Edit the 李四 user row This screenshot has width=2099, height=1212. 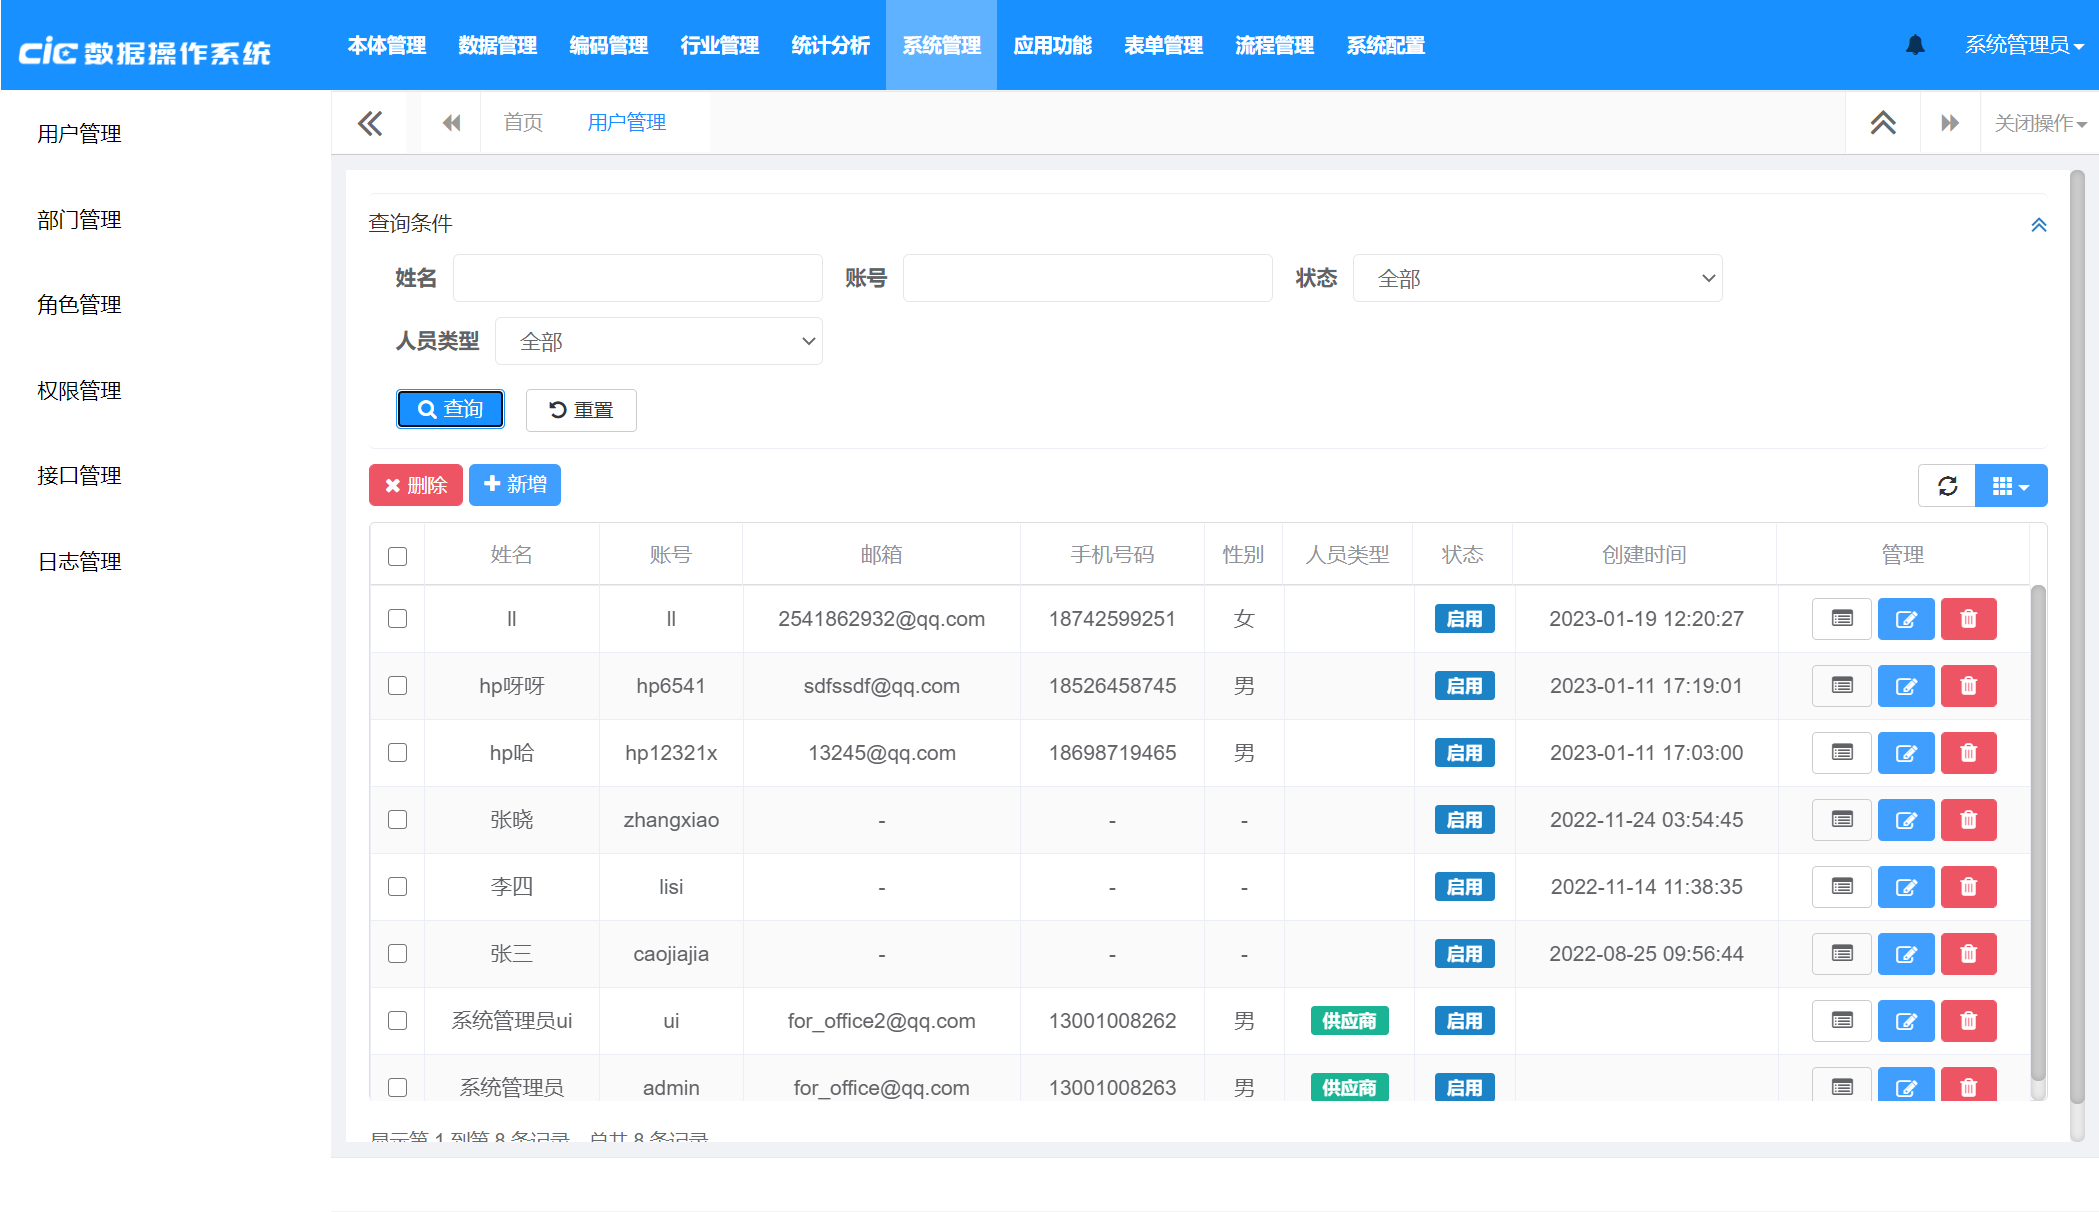(1906, 887)
